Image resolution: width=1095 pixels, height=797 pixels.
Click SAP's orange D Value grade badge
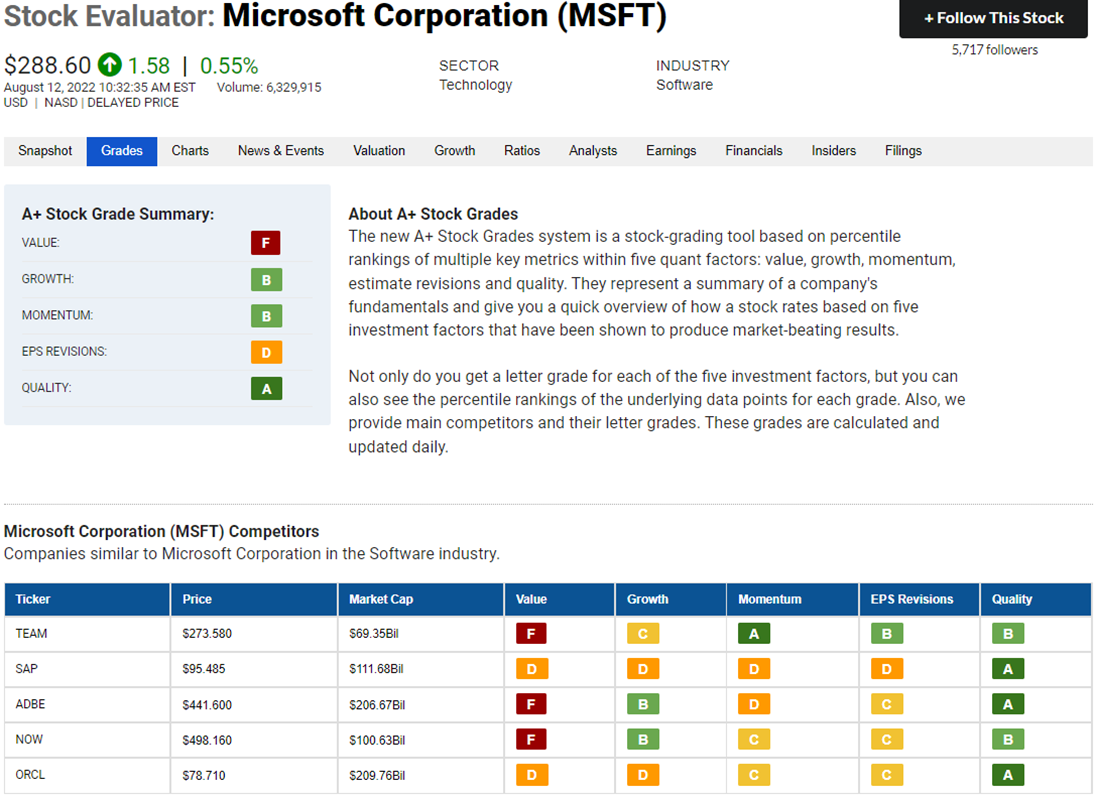pyautogui.click(x=532, y=669)
